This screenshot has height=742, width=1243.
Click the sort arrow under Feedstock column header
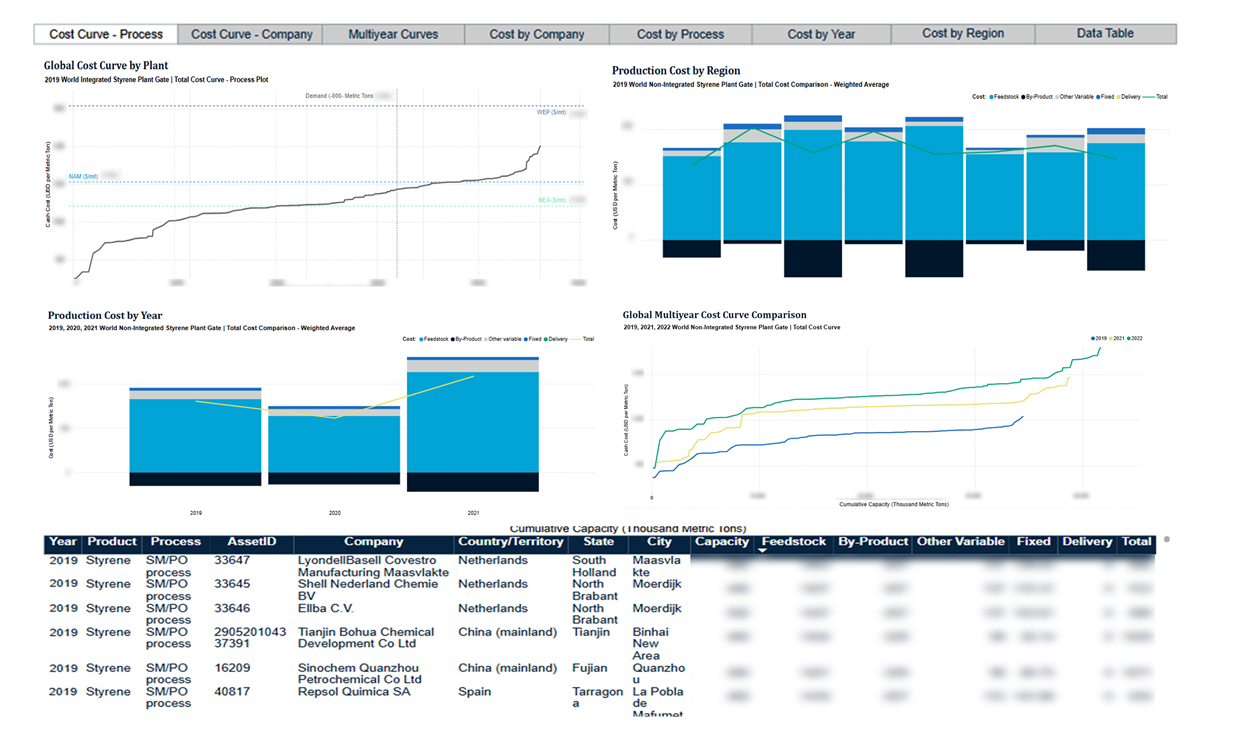763,551
